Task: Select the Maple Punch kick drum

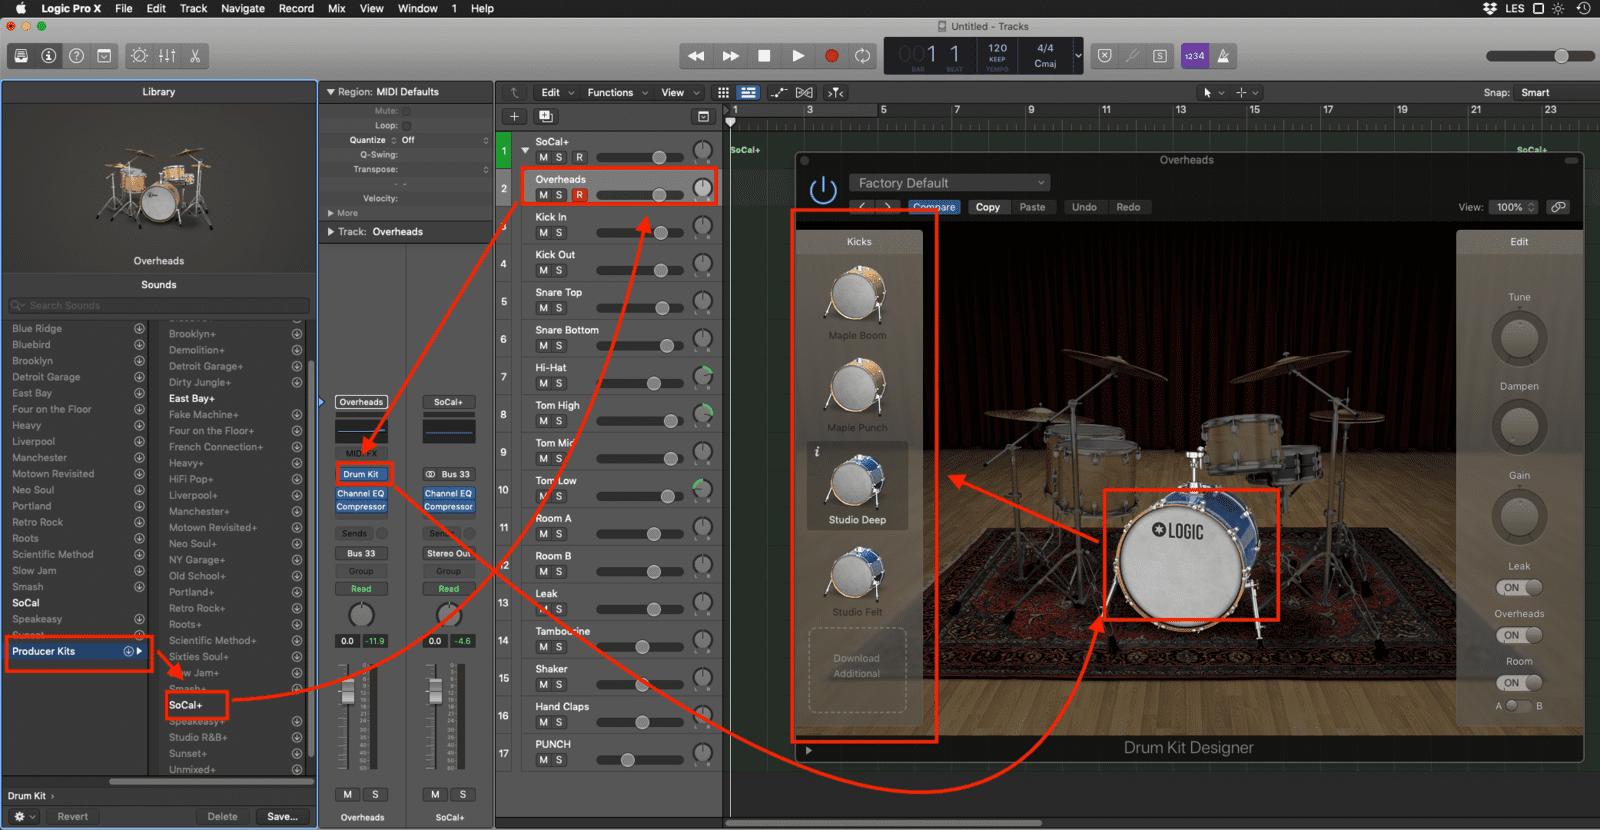Action: click(857, 395)
